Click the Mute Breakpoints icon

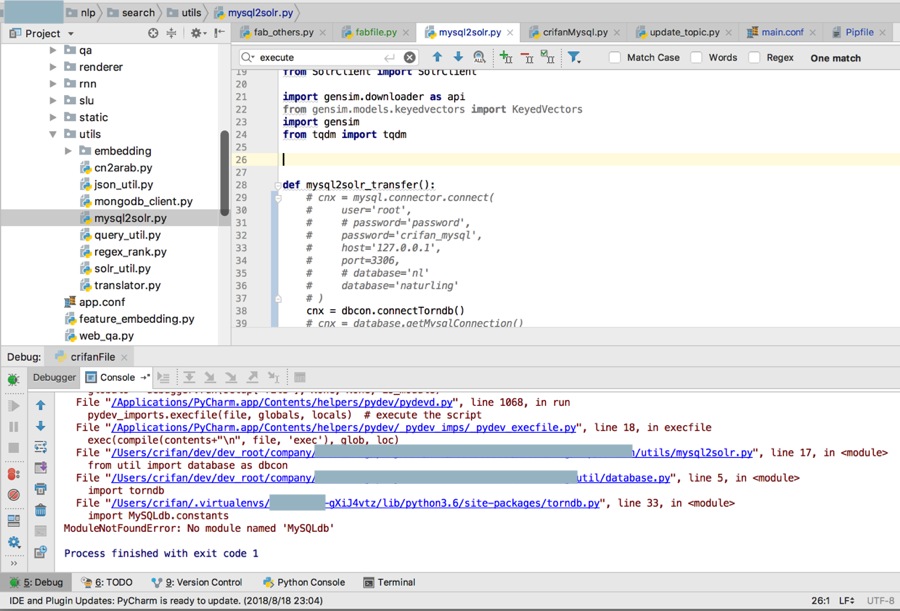click(13, 495)
